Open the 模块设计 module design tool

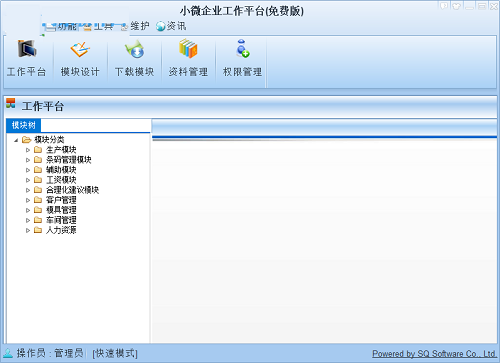point(80,58)
